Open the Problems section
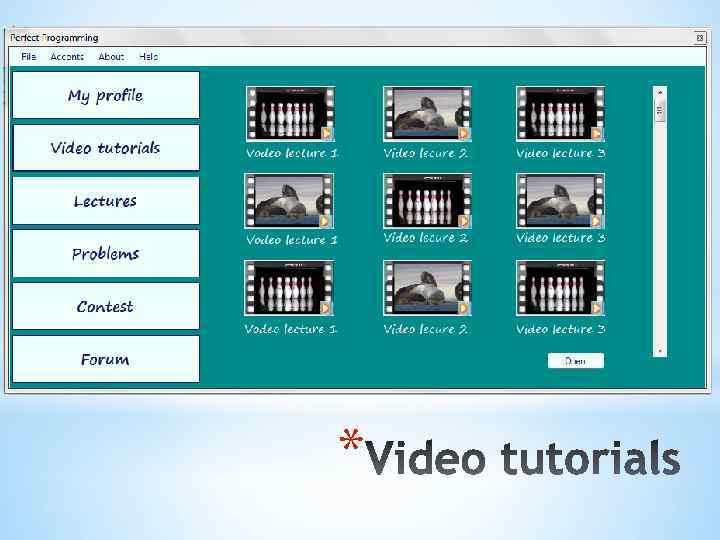The width and height of the screenshot is (720, 540). (x=106, y=253)
